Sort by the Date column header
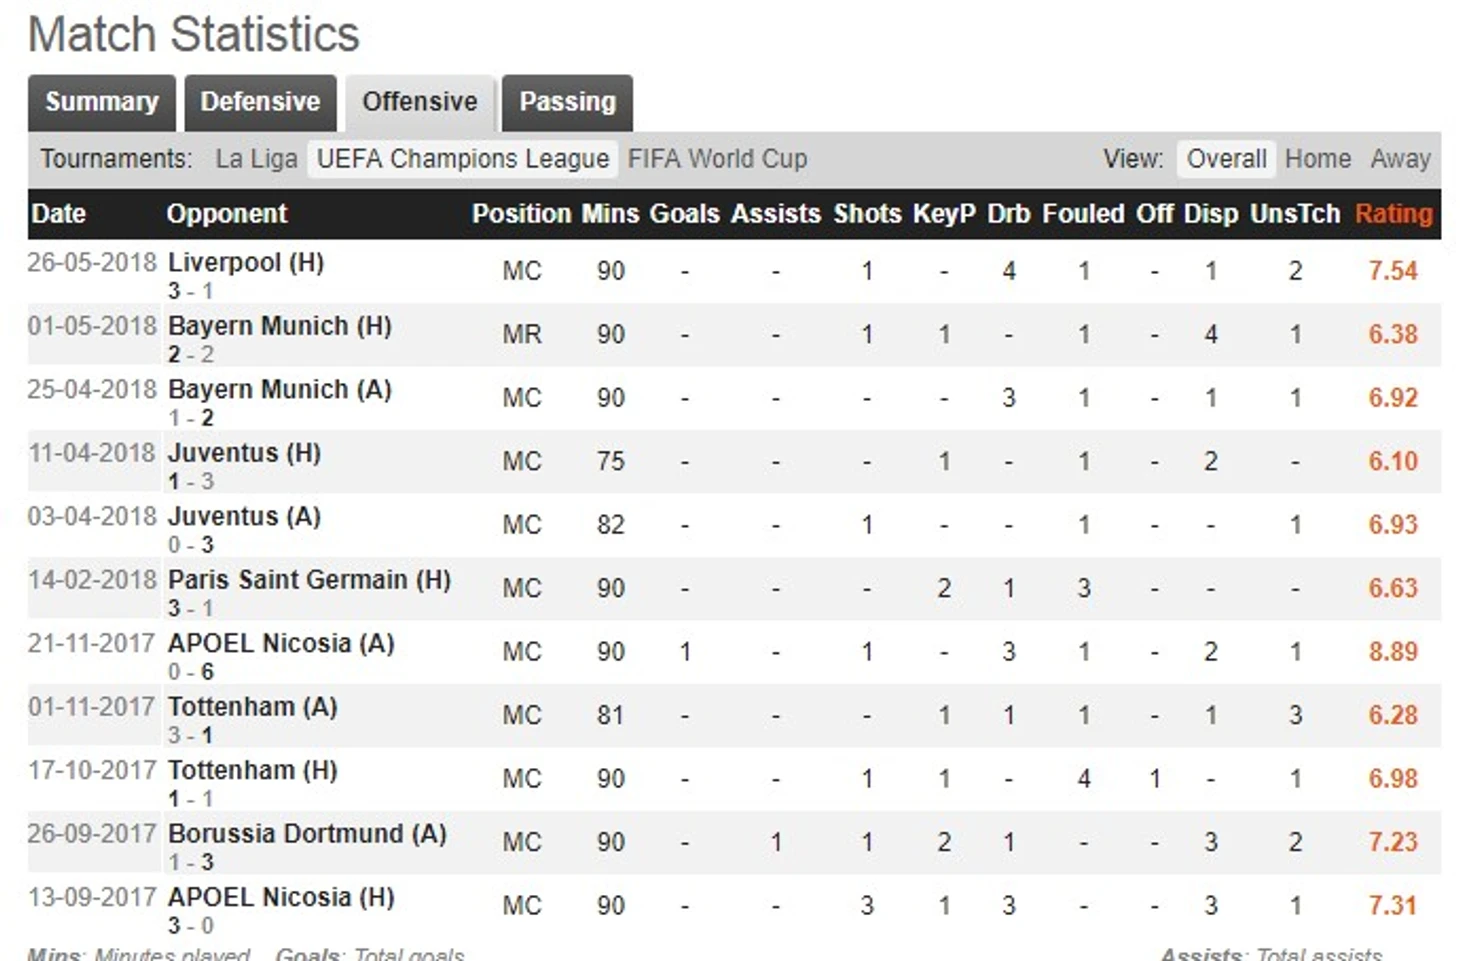Image resolution: width=1460 pixels, height=961 pixels. click(58, 214)
